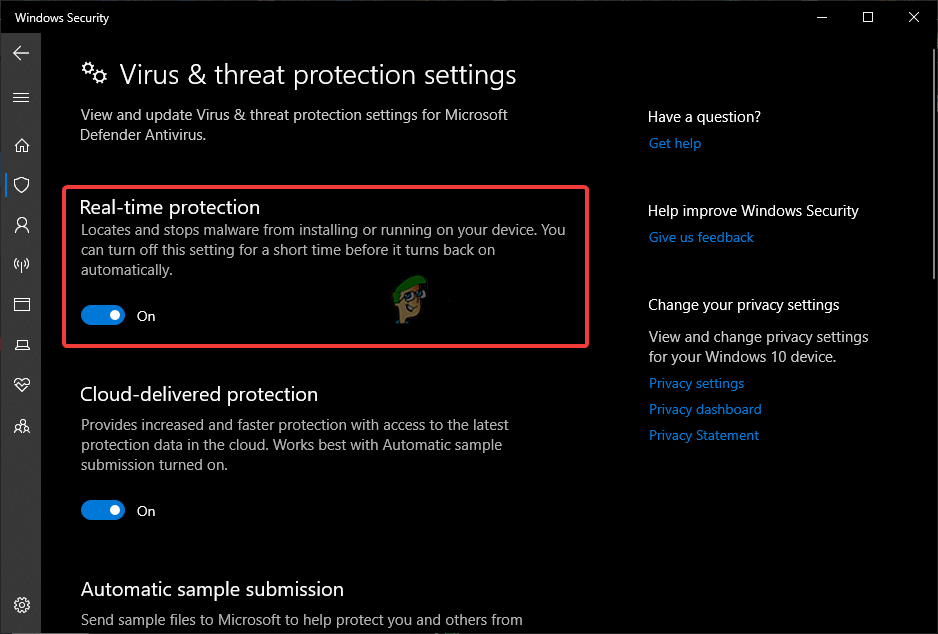
Task: Open Device performance & health heart icon
Action: [x=21, y=385]
